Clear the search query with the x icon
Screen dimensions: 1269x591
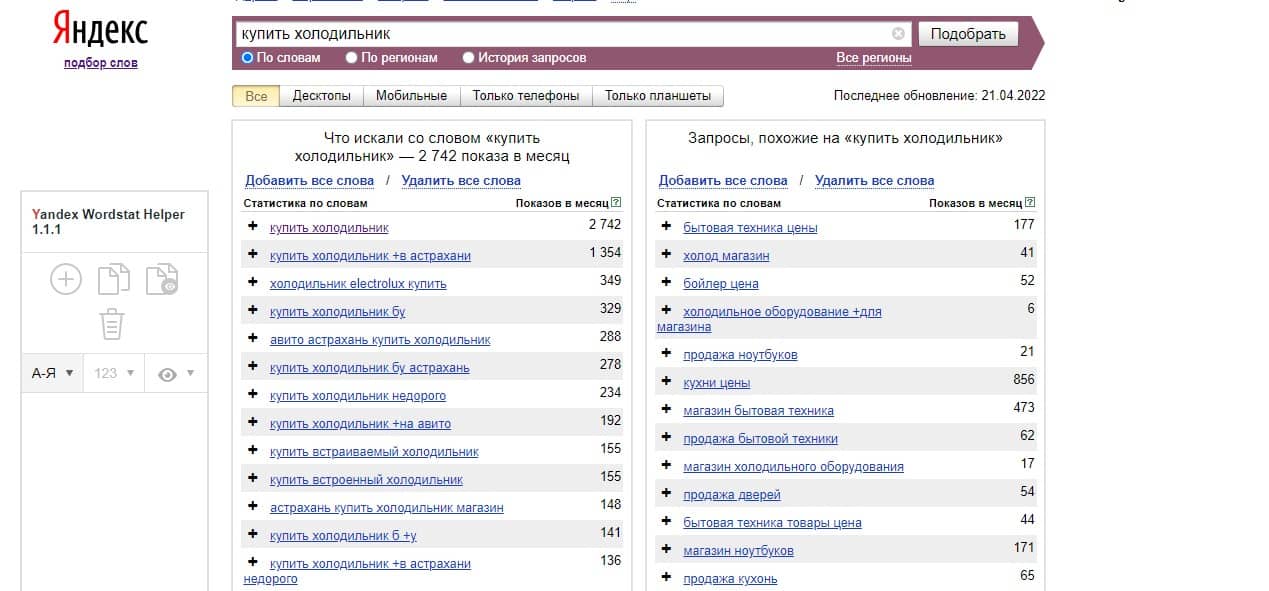[x=899, y=33]
